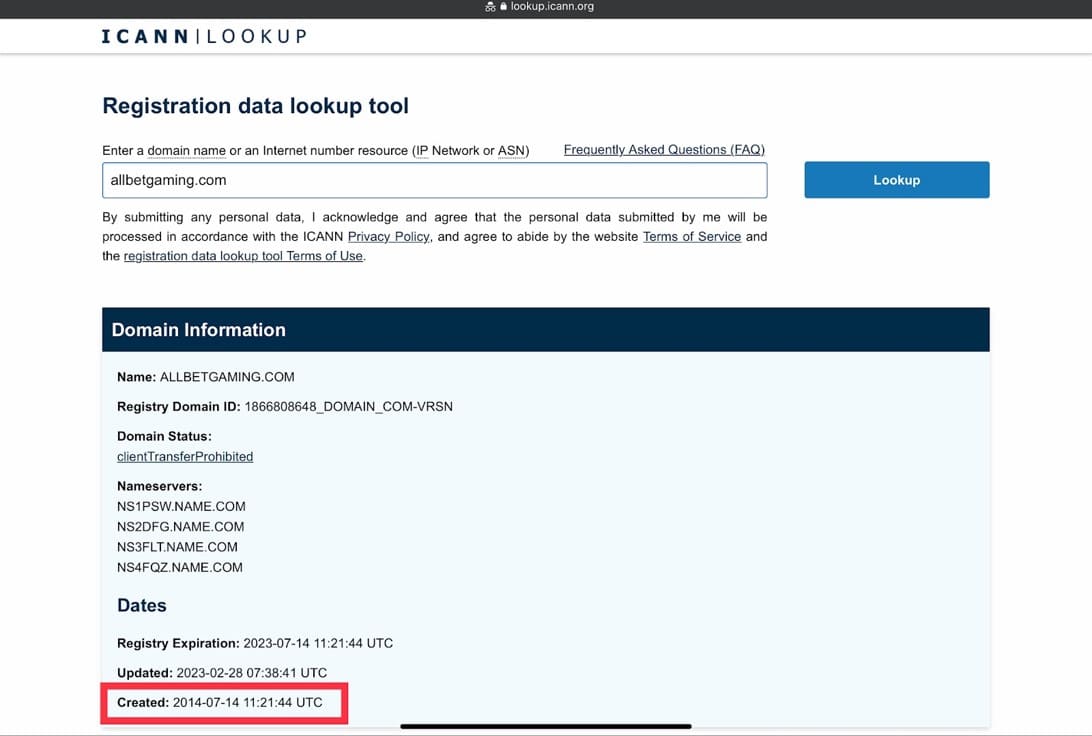Click the Dates section heading
Image resolution: width=1092 pixels, height=736 pixels.
(x=141, y=605)
